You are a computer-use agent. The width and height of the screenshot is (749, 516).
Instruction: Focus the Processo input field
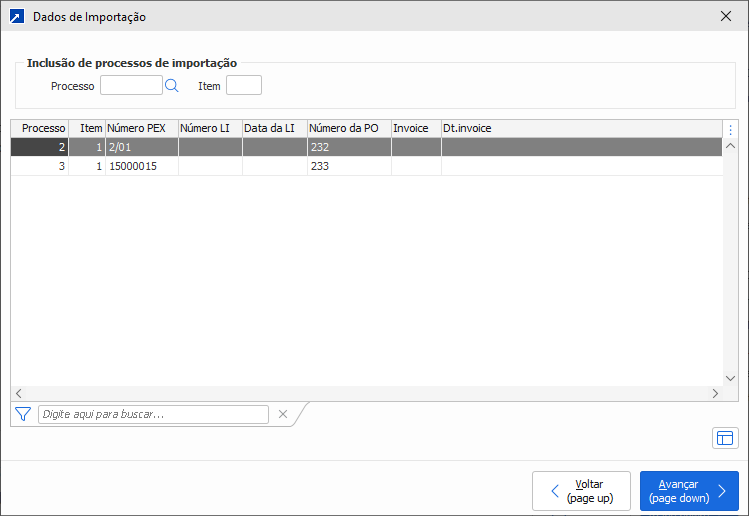pos(131,86)
